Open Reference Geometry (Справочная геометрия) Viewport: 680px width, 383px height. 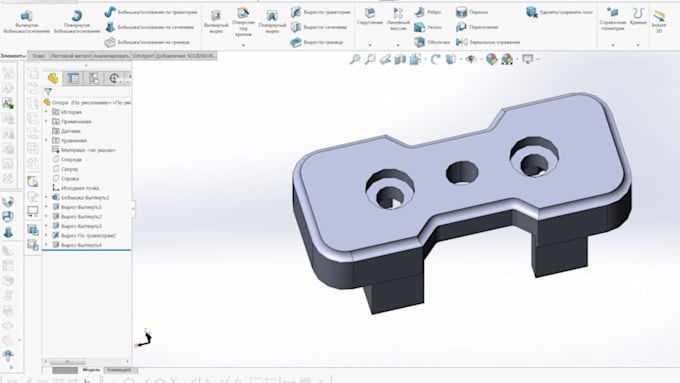[x=613, y=20]
